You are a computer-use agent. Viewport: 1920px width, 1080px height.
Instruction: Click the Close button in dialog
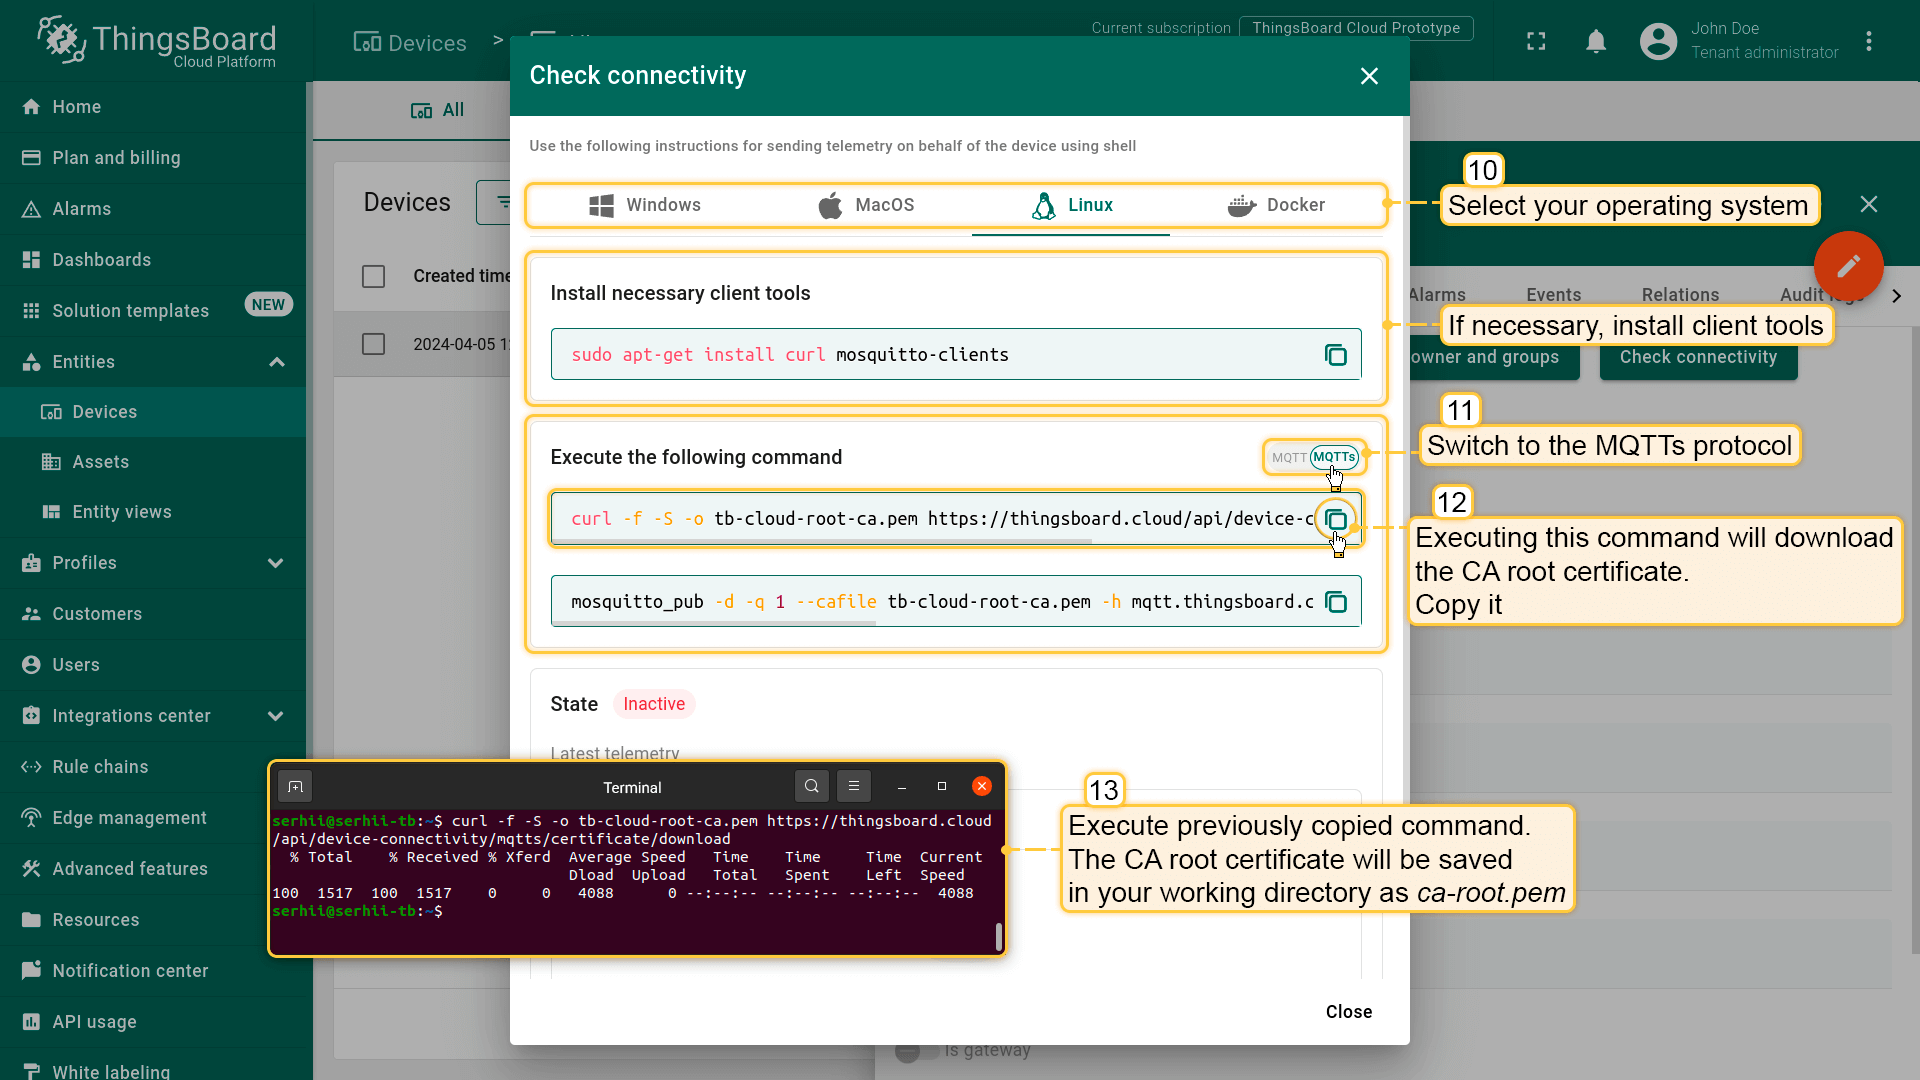(1348, 1011)
